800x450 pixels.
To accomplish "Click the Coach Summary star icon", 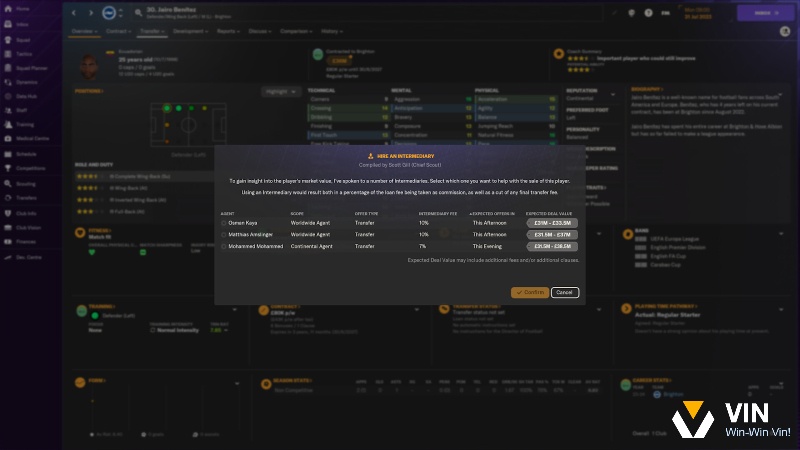I will click(x=559, y=54).
